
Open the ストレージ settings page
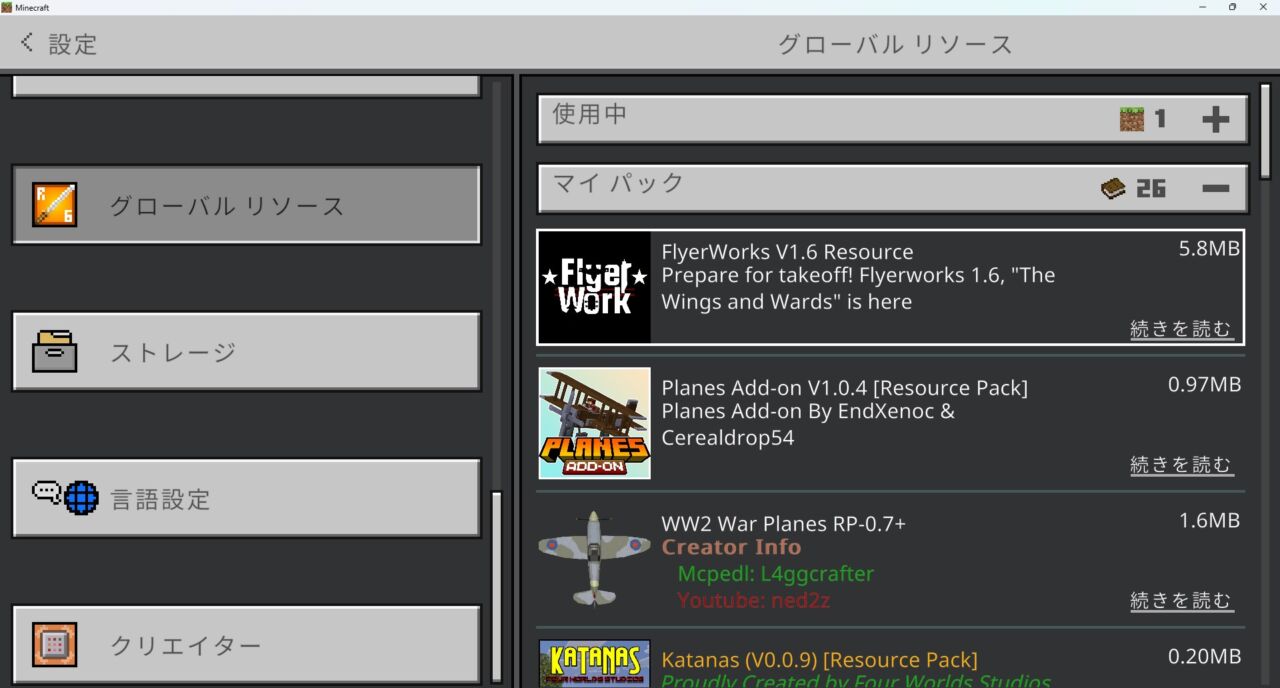(x=246, y=351)
